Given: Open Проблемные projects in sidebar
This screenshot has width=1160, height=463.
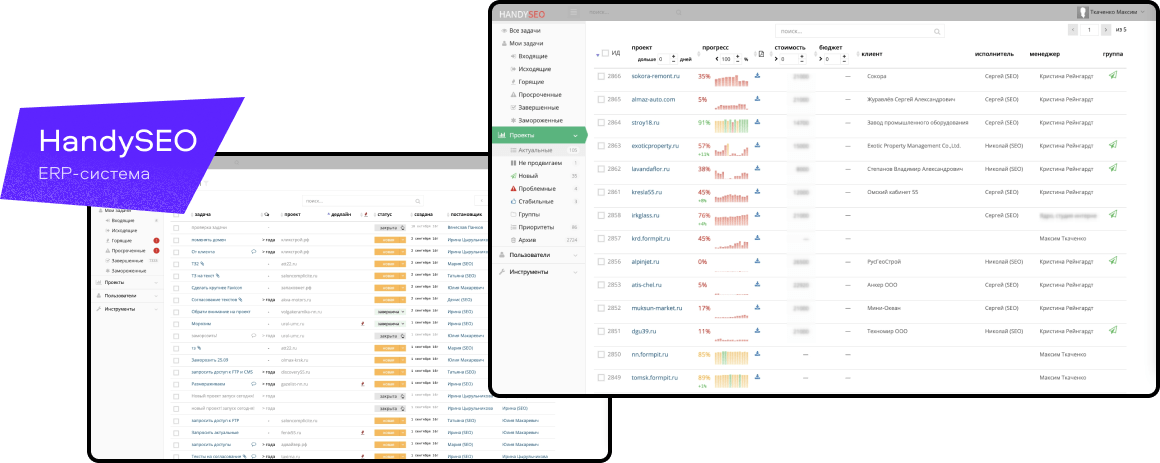Looking at the screenshot, I should 539,188.
